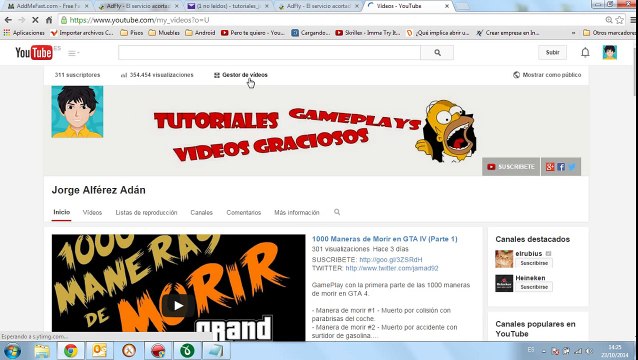Open notifications bell icon
The height and width of the screenshot is (360, 638).
point(585,52)
